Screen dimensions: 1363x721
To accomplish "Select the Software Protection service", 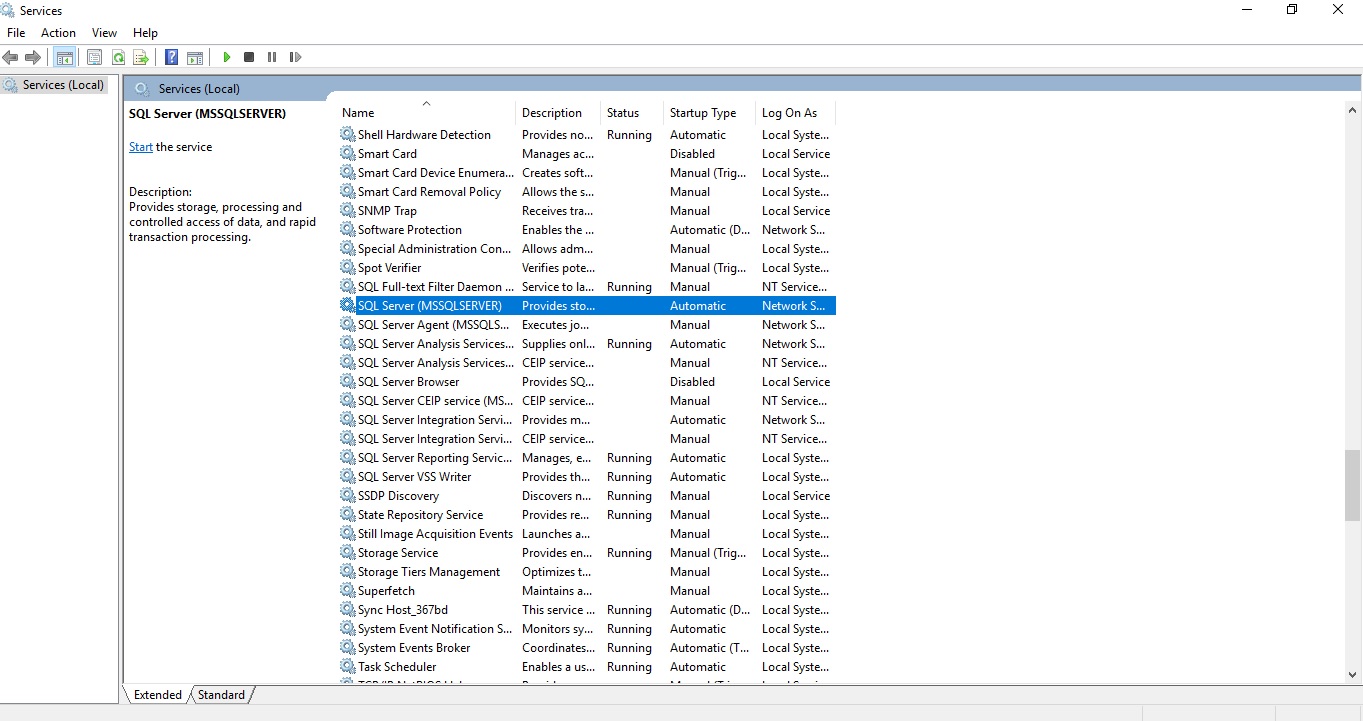I will click(587, 229).
